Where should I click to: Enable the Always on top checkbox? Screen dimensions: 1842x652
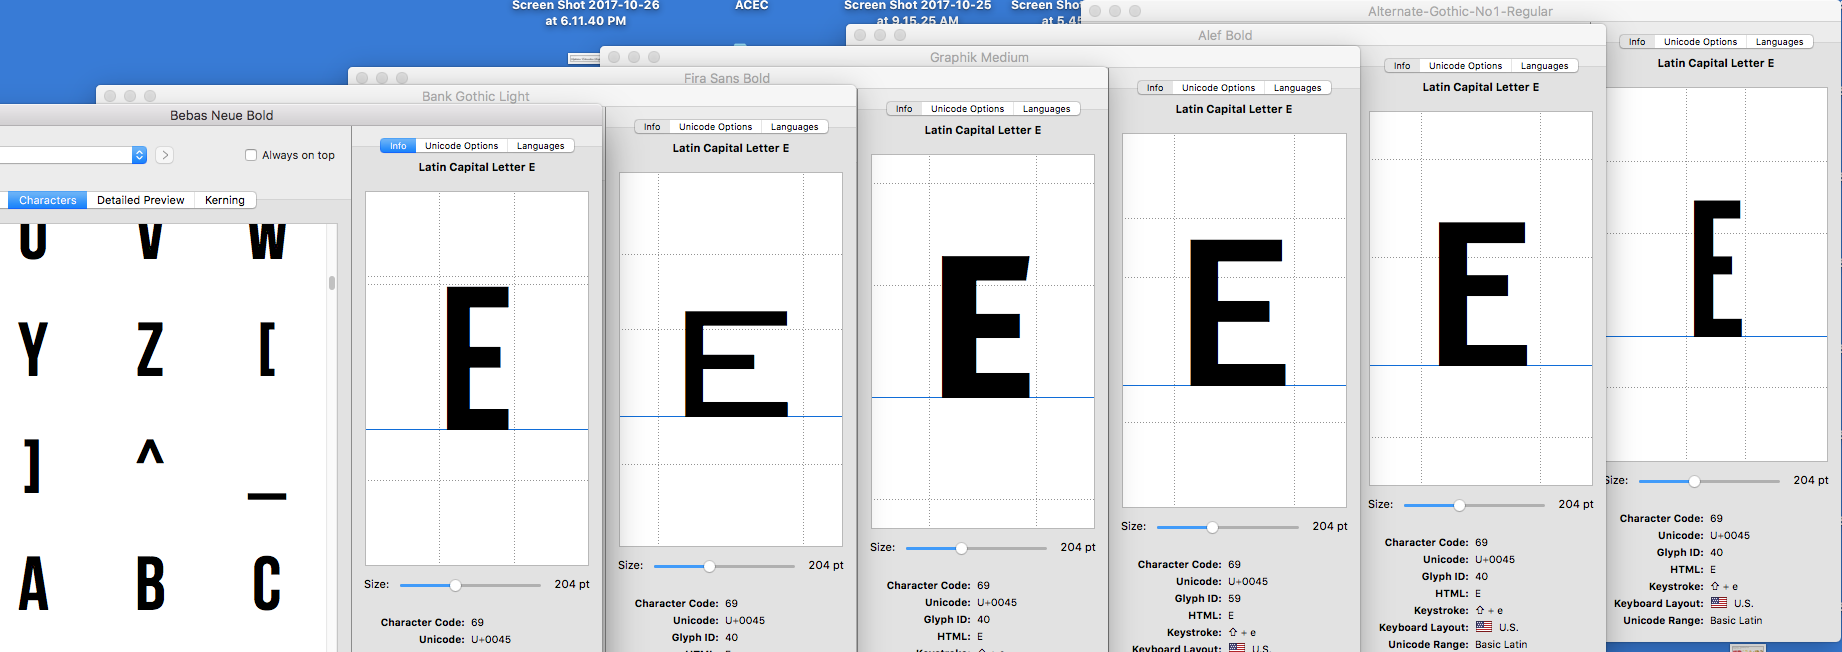tap(251, 155)
